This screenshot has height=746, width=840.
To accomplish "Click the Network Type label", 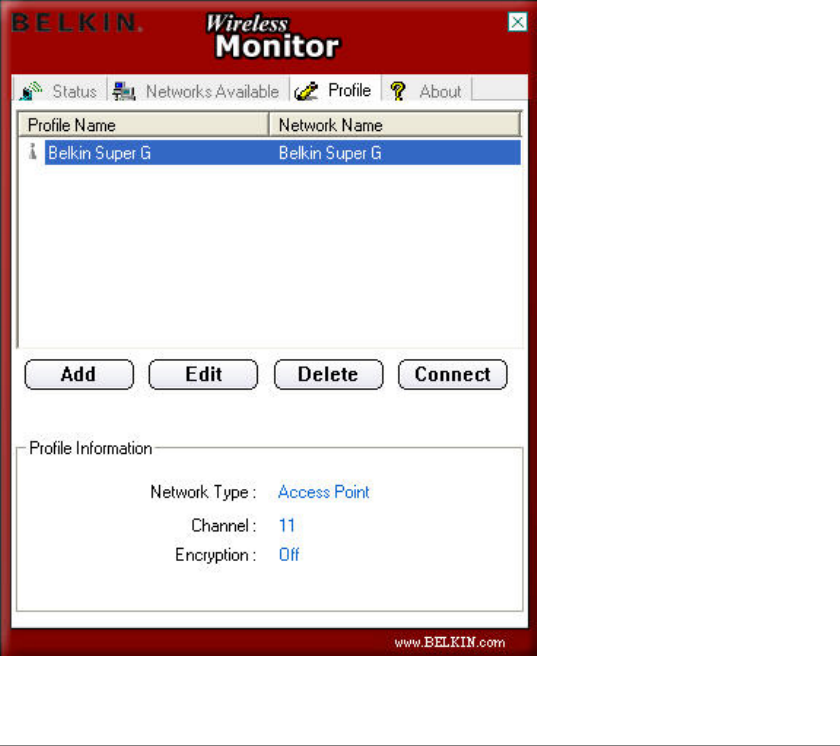I will [203, 492].
